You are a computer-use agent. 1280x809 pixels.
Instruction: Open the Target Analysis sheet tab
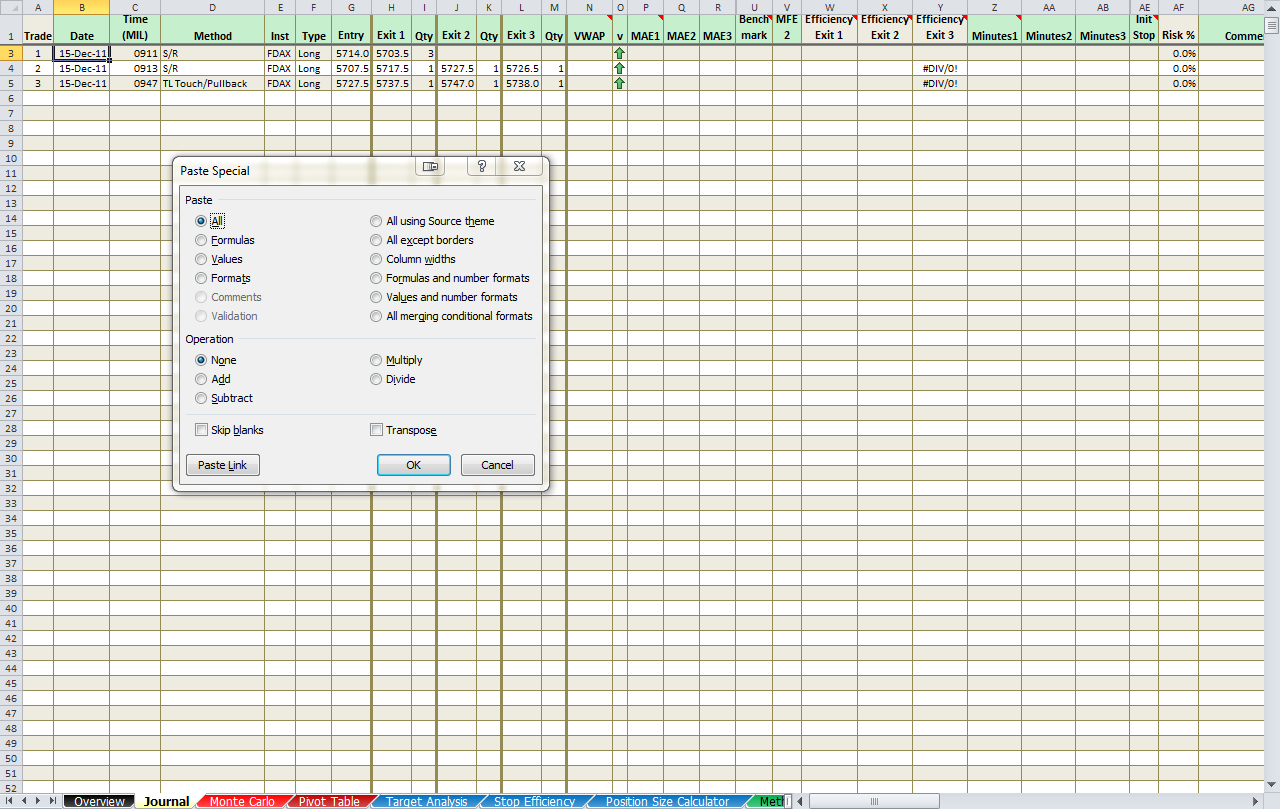click(426, 801)
